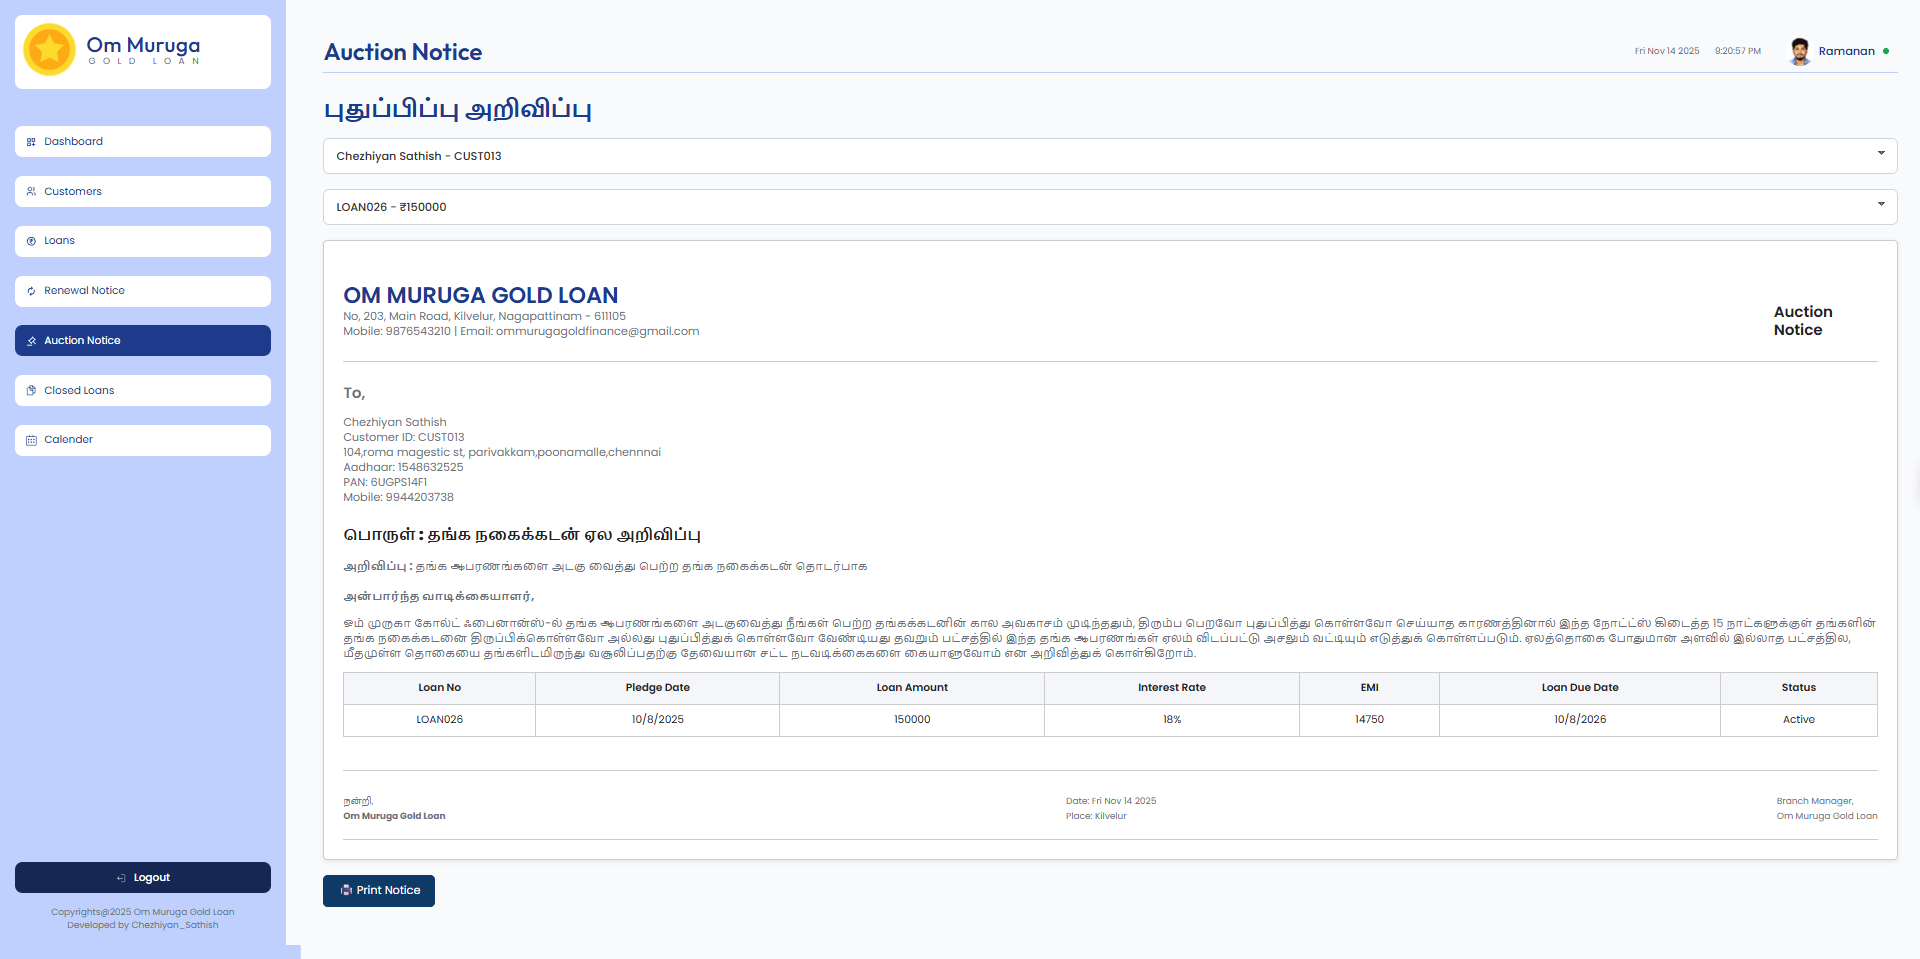Open the loan dropdown showing LOAN026

point(1100,207)
